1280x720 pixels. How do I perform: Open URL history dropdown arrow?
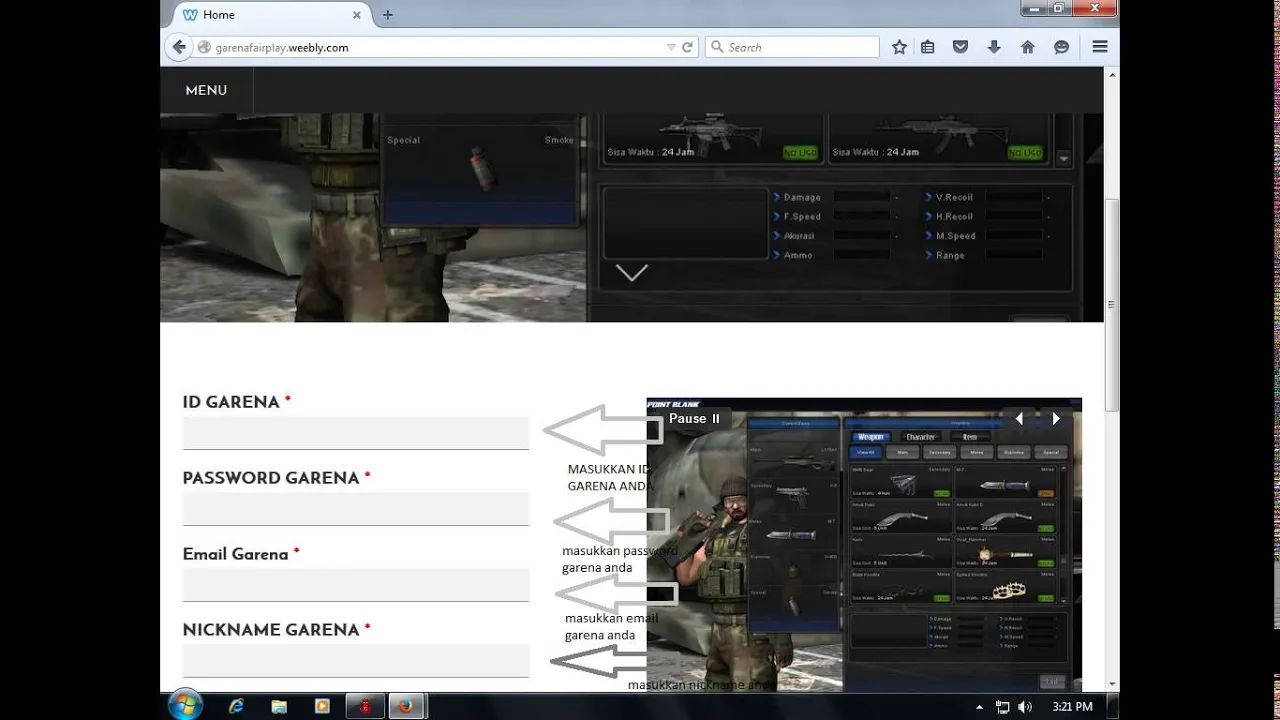671,47
